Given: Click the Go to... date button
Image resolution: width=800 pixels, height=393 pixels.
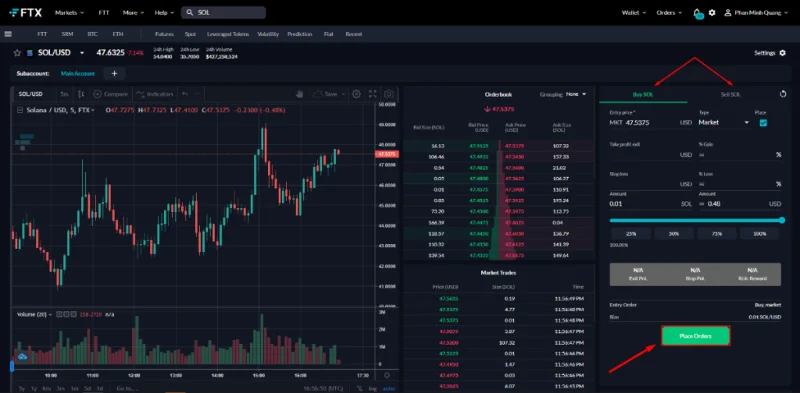Looking at the screenshot, I should 127,388.
